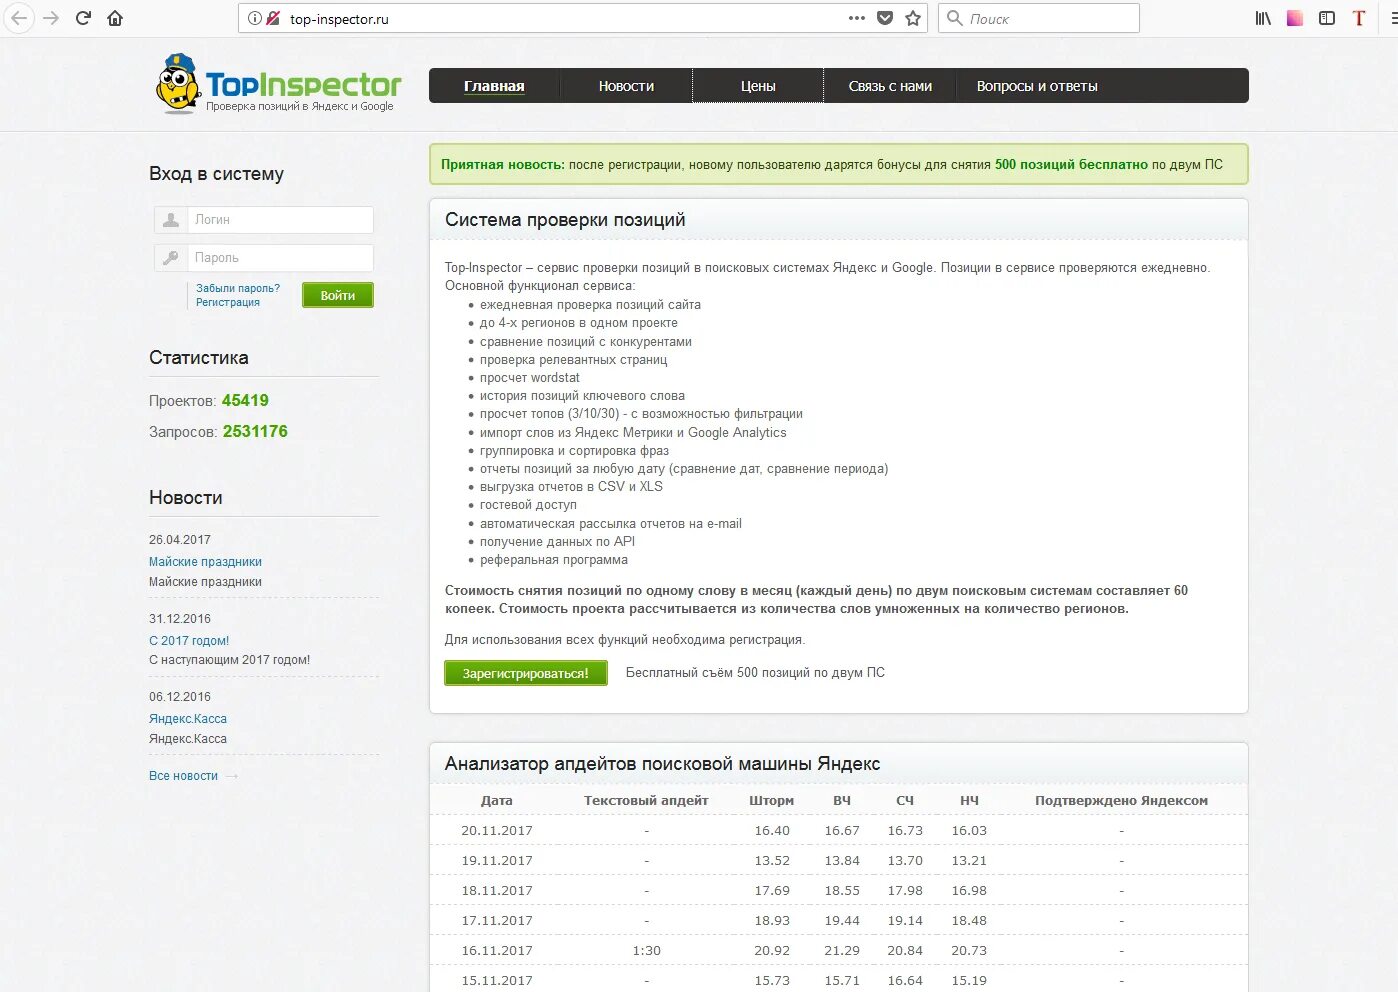
Task: Click the 17.69 Шторм value
Action: pos(772,891)
